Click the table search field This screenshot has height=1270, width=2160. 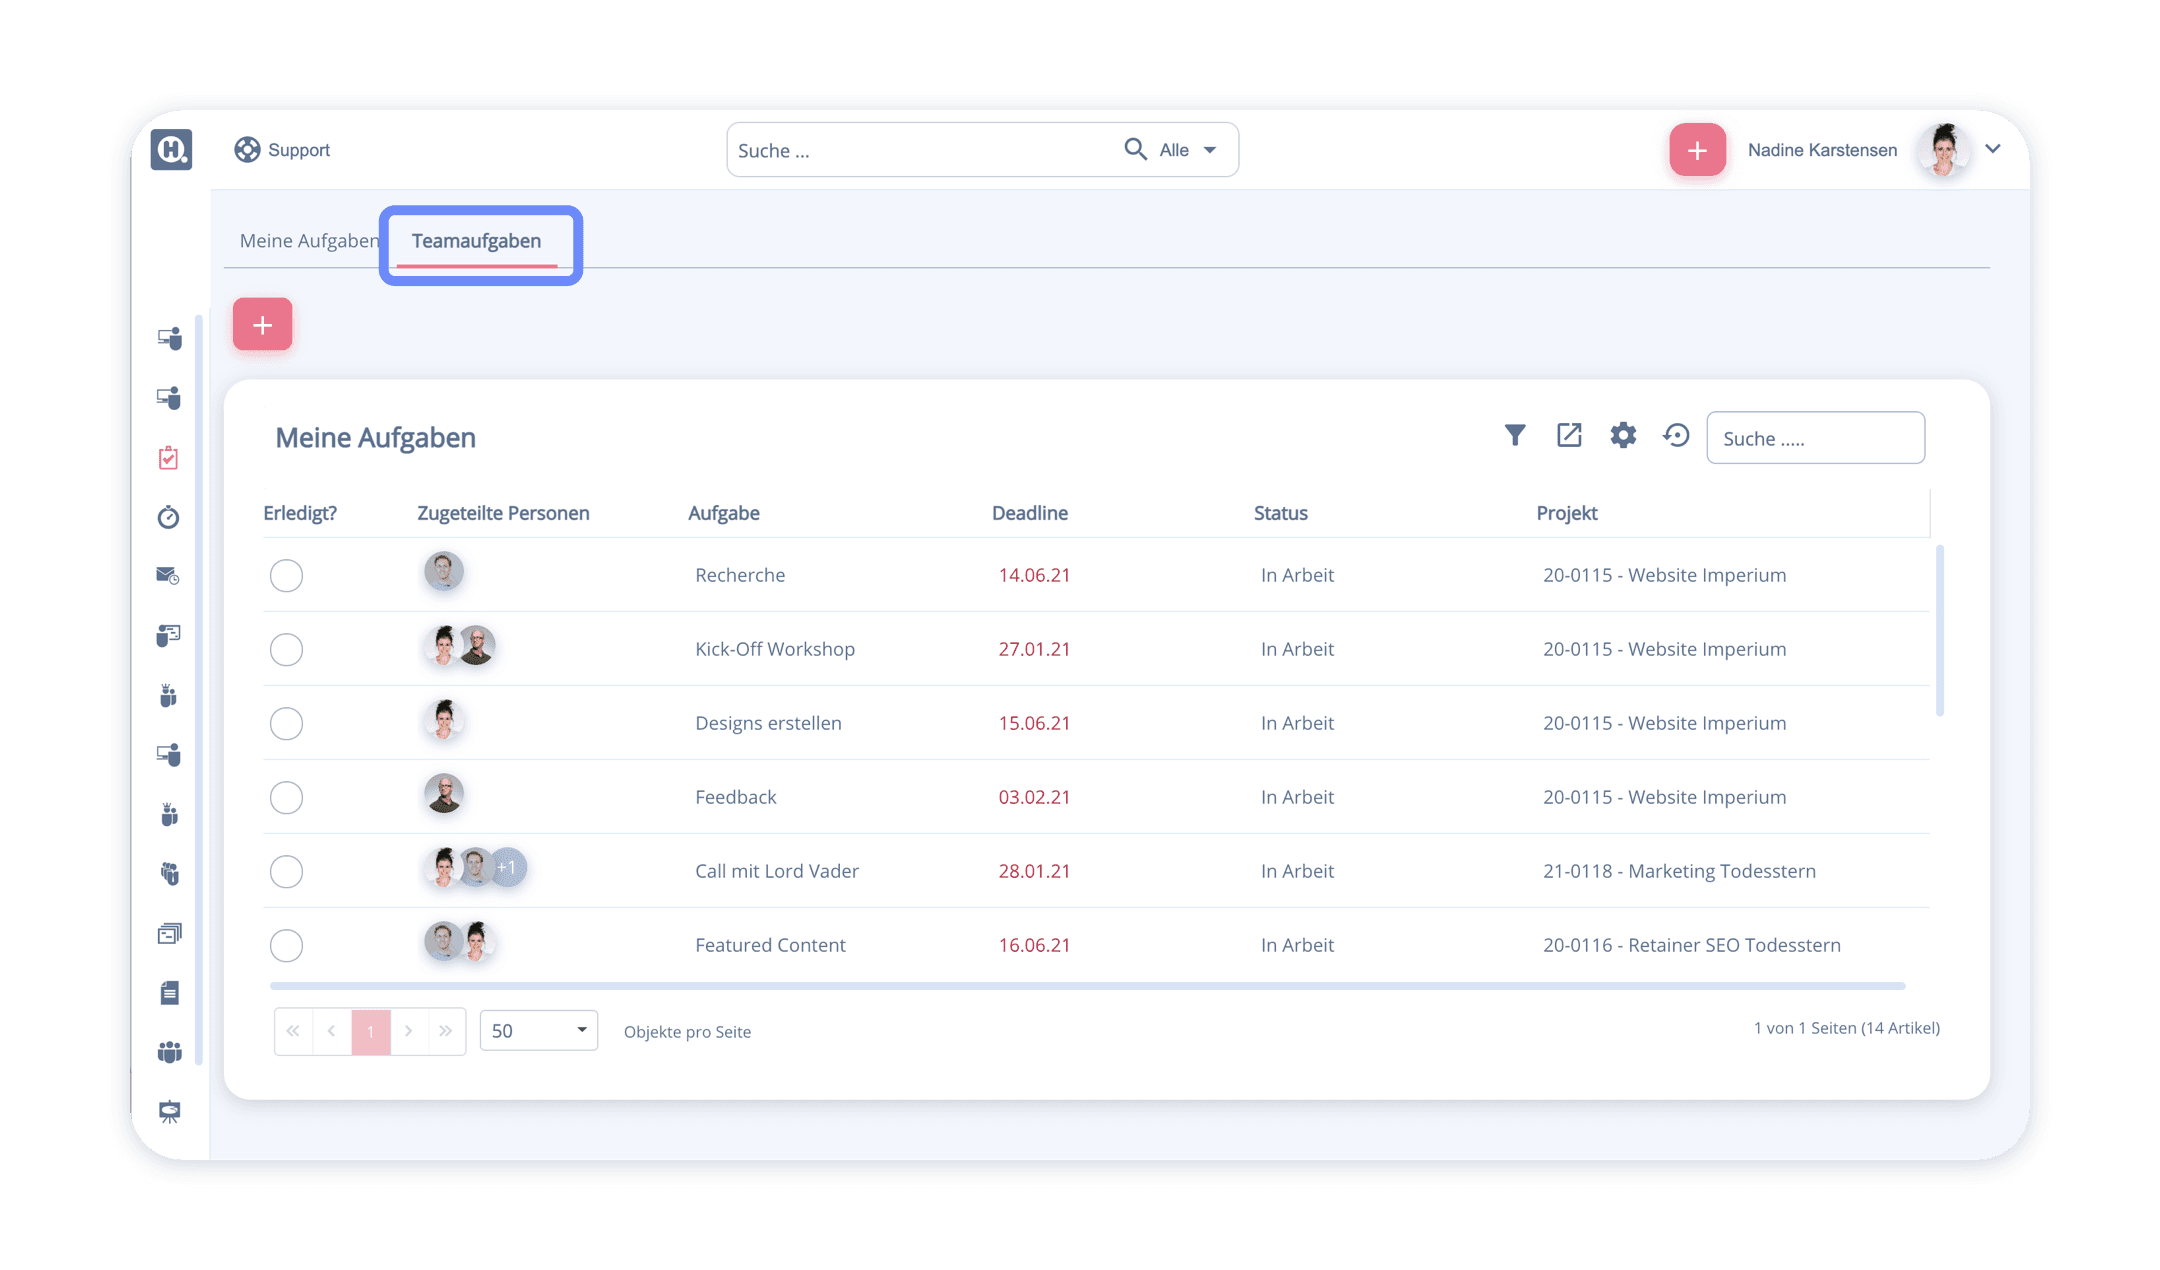pyautogui.click(x=1815, y=438)
